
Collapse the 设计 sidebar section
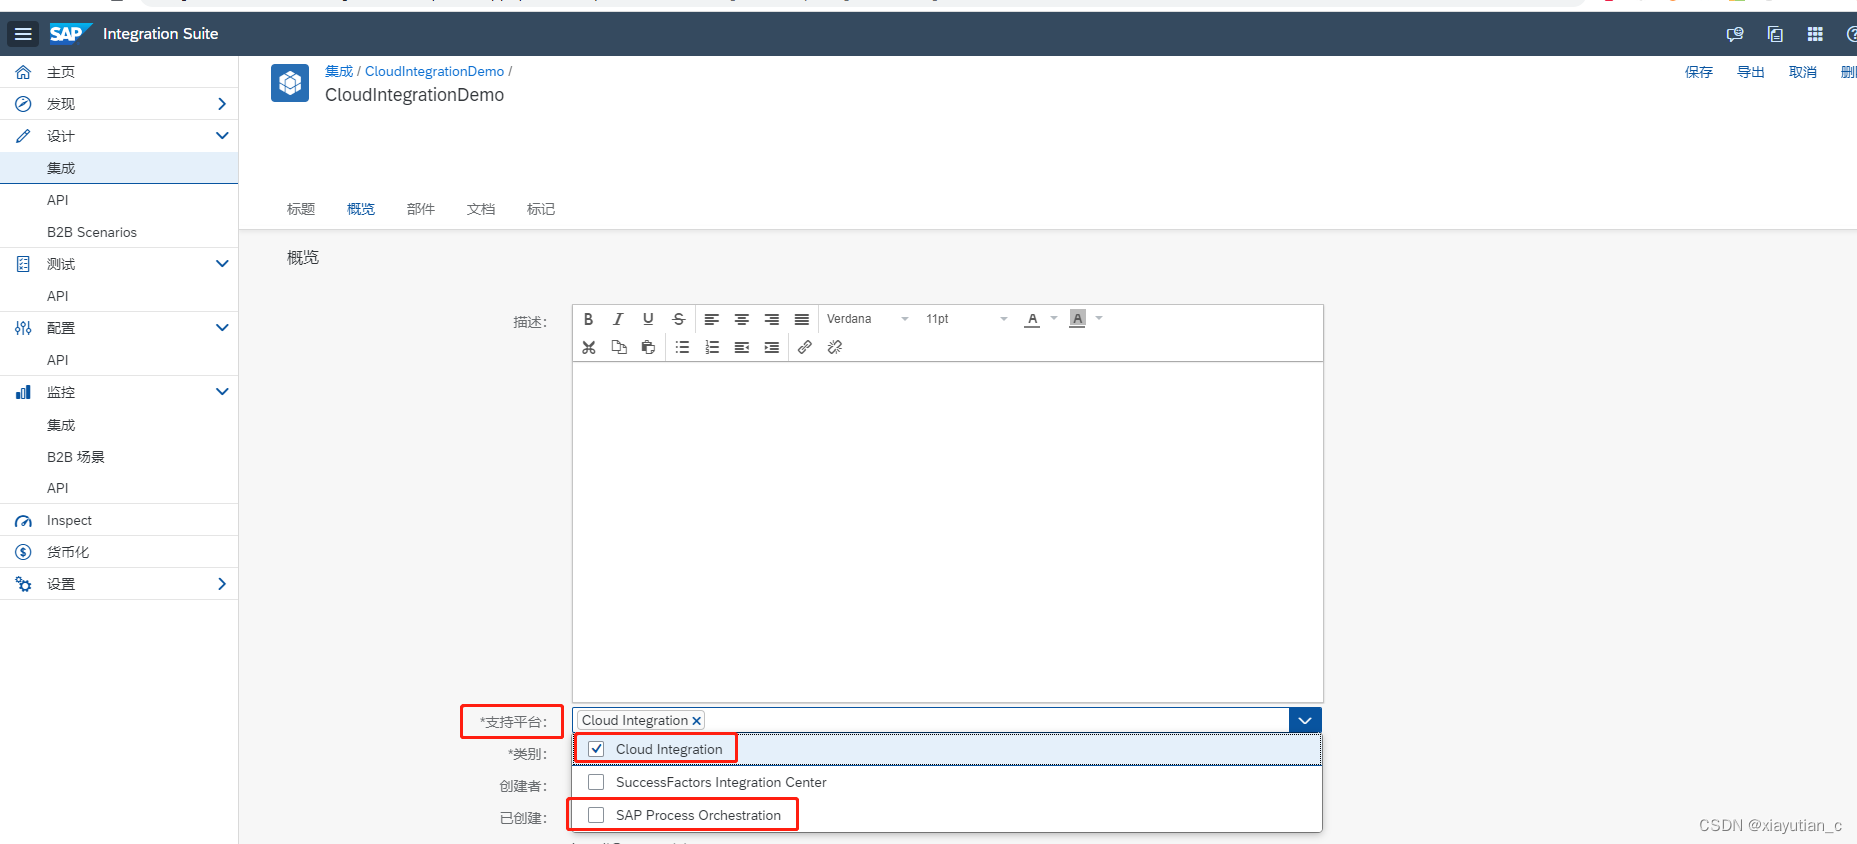222,136
